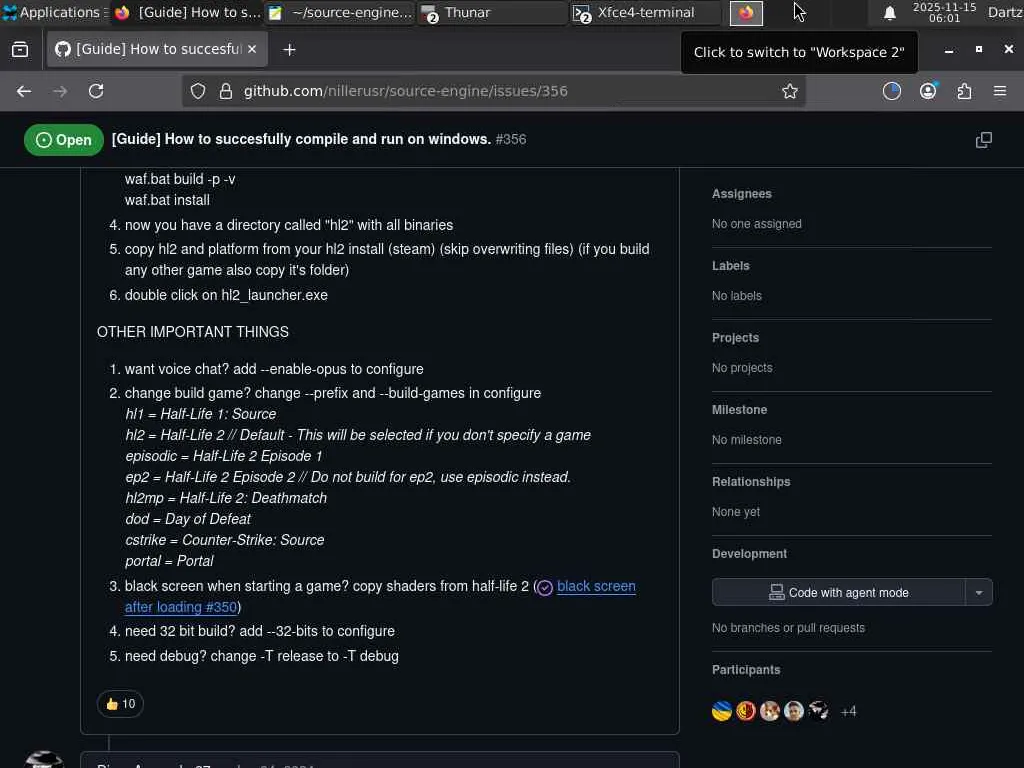Reload the current page
The image size is (1024, 768).
pyautogui.click(x=96, y=91)
